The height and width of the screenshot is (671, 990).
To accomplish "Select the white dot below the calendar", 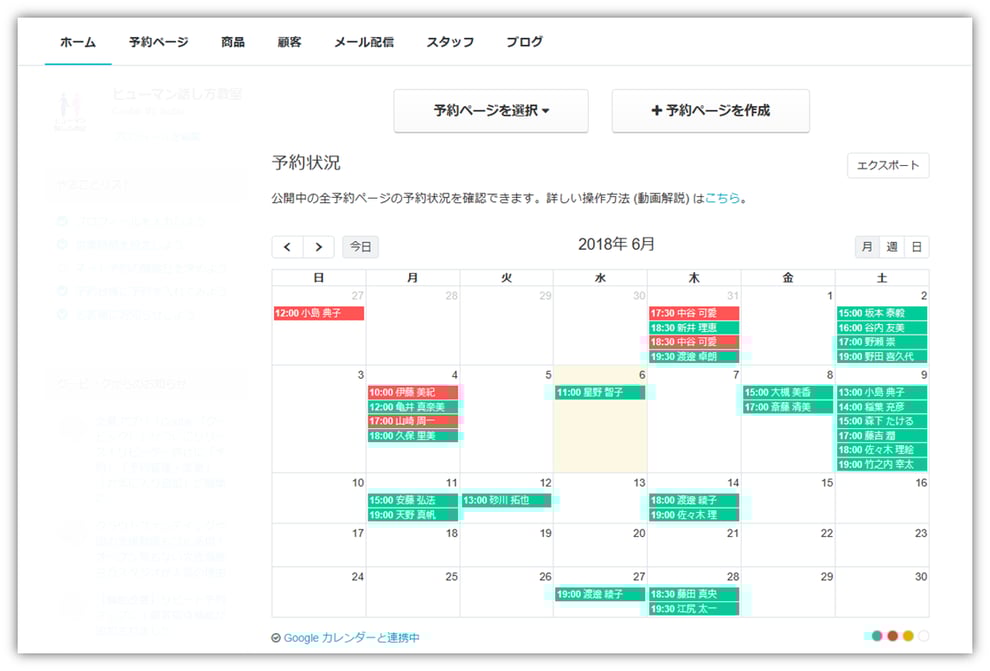I will click(923, 636).
